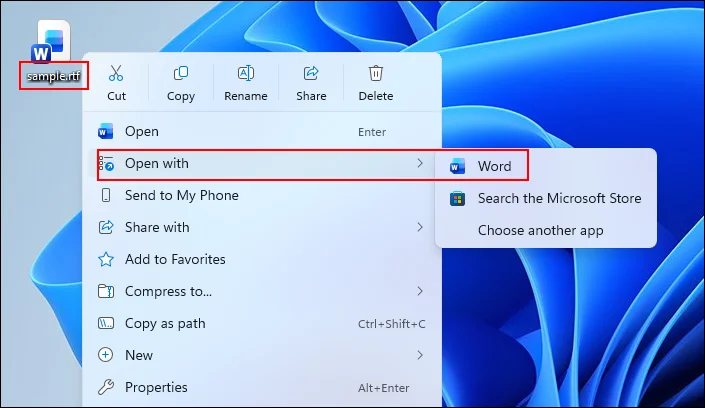Click the Delete label text

coord(376,96)
